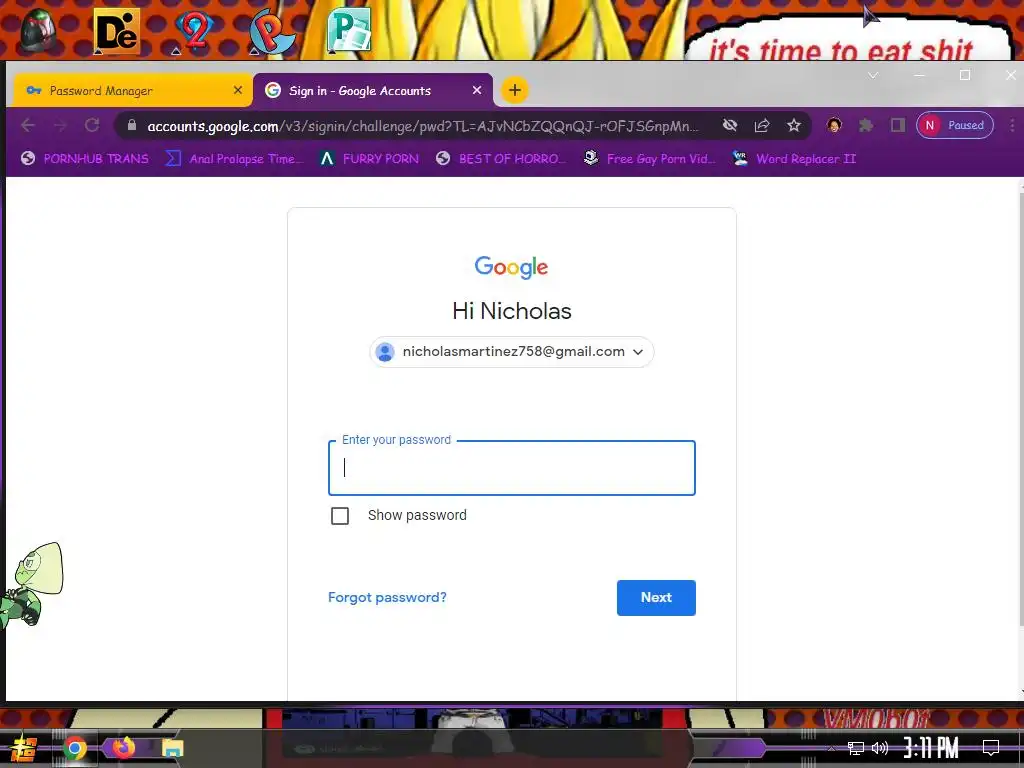
Task: Reload the current page
Action: click(x=92, y=125)
